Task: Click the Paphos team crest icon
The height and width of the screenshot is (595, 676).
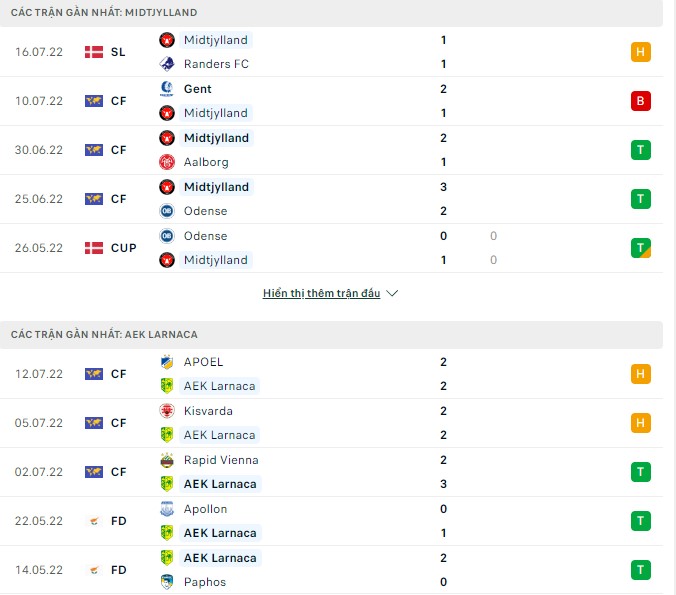Action: [167, 582]
